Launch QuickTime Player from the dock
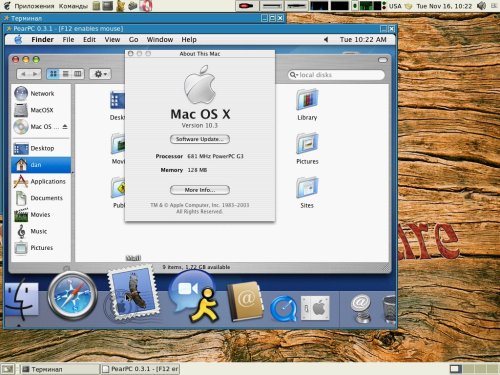 [283, 309]
